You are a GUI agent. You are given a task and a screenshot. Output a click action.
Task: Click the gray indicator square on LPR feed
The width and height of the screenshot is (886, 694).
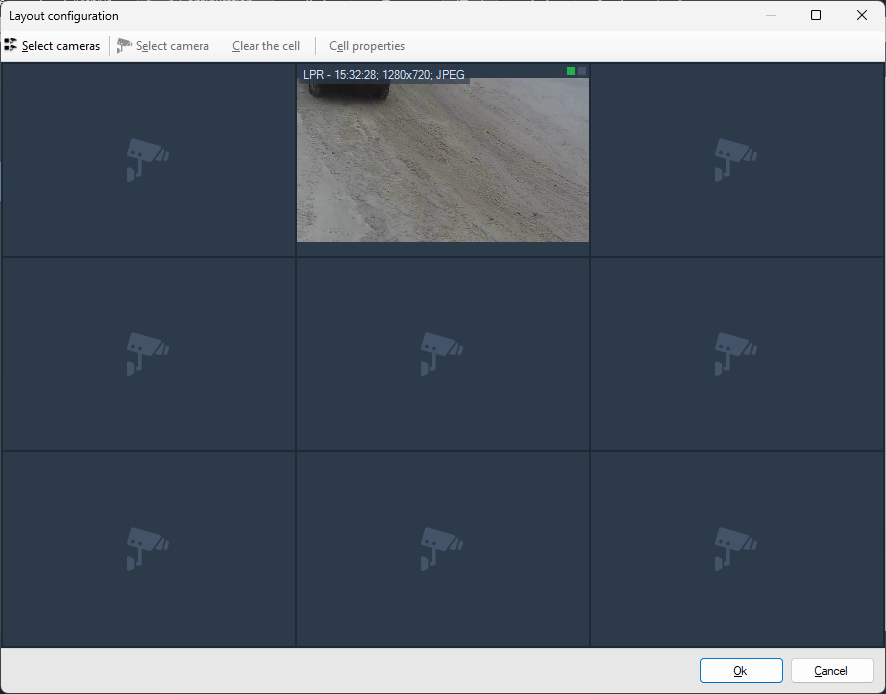point(582,71)
